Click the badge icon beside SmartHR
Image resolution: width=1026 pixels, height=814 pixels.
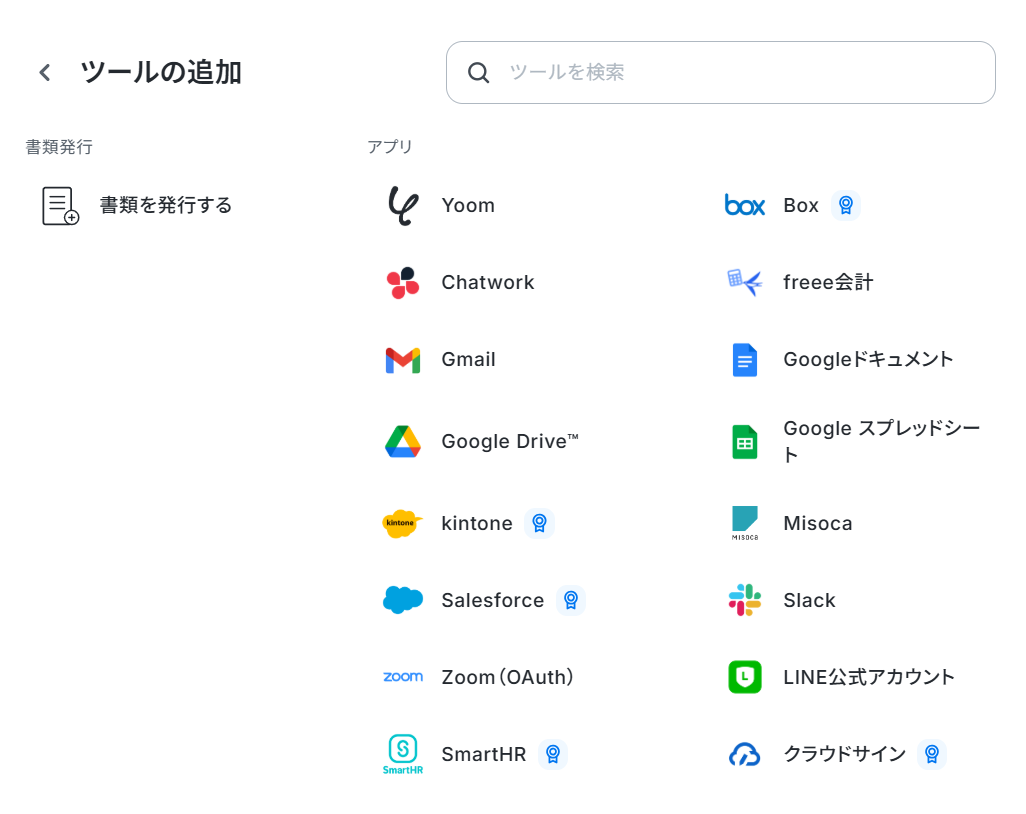tap(553, 754)
